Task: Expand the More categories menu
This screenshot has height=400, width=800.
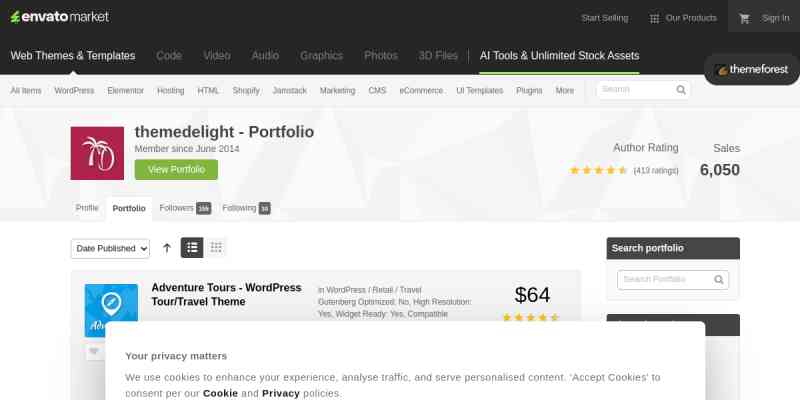Action: coord(564,91)
